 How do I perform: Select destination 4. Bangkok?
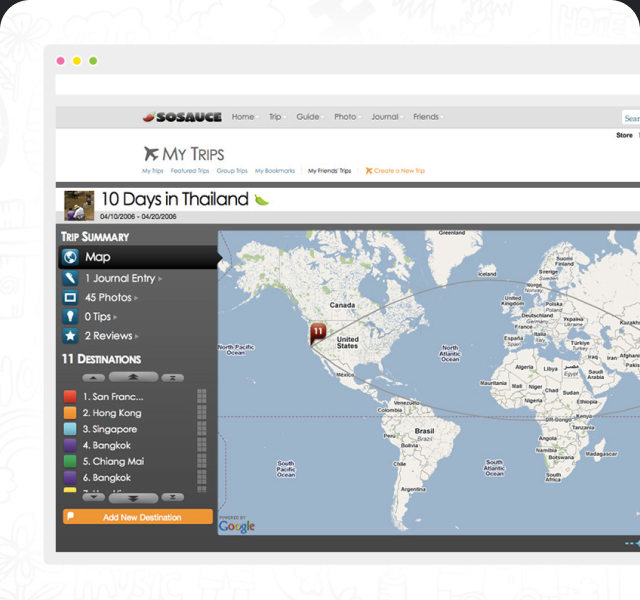coord(107,445)
